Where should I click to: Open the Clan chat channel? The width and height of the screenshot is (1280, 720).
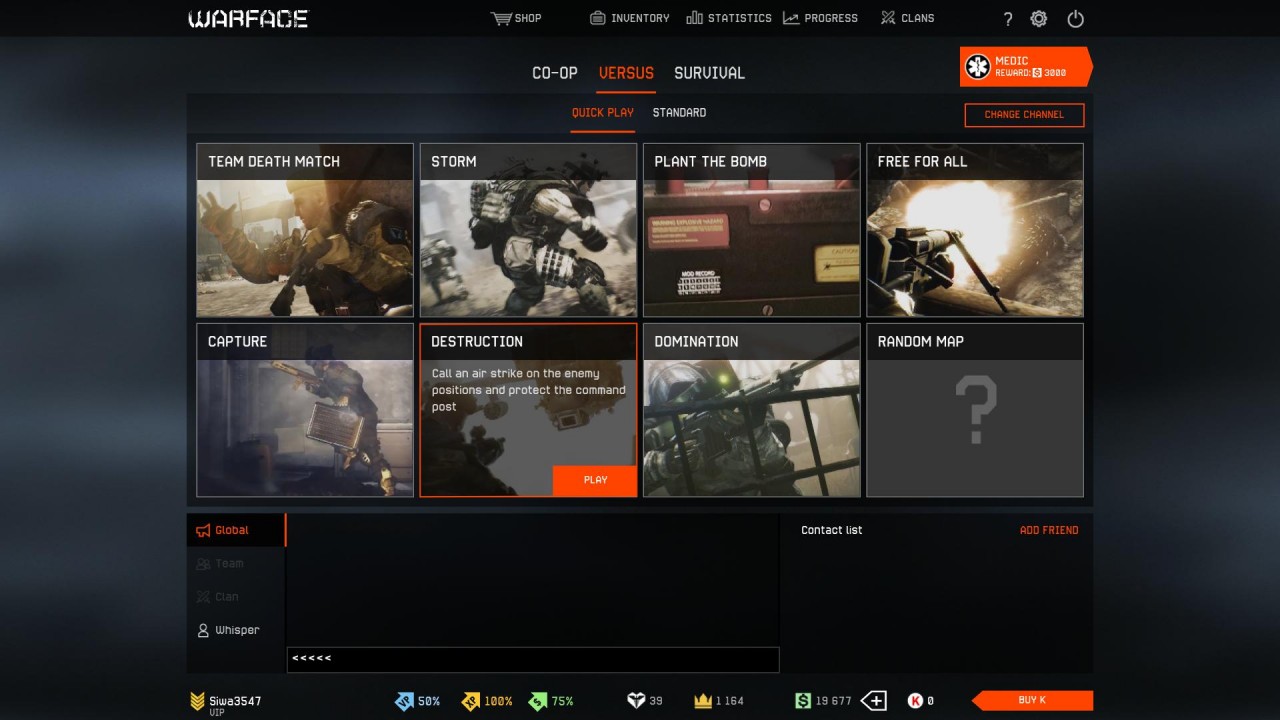(235, 597)
